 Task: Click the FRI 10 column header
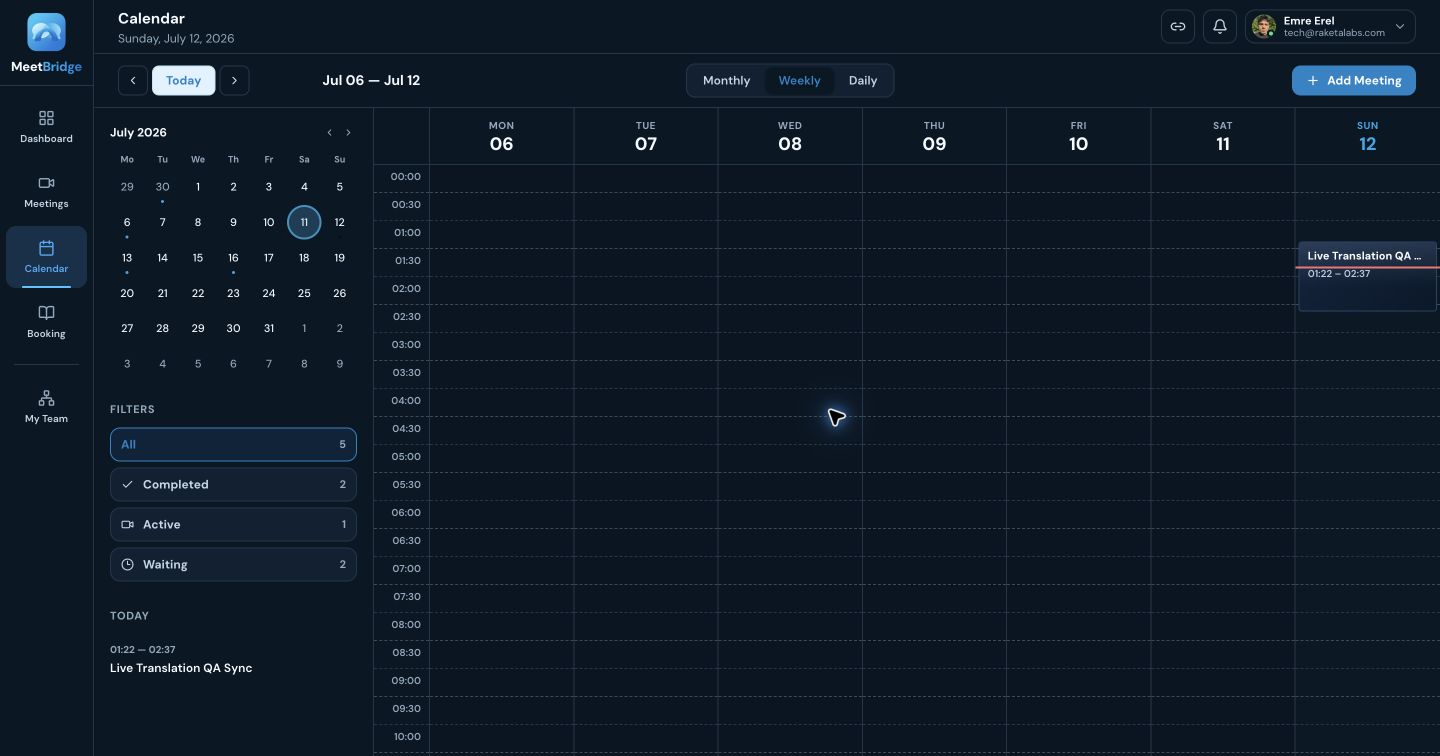tap(1078, 137)
